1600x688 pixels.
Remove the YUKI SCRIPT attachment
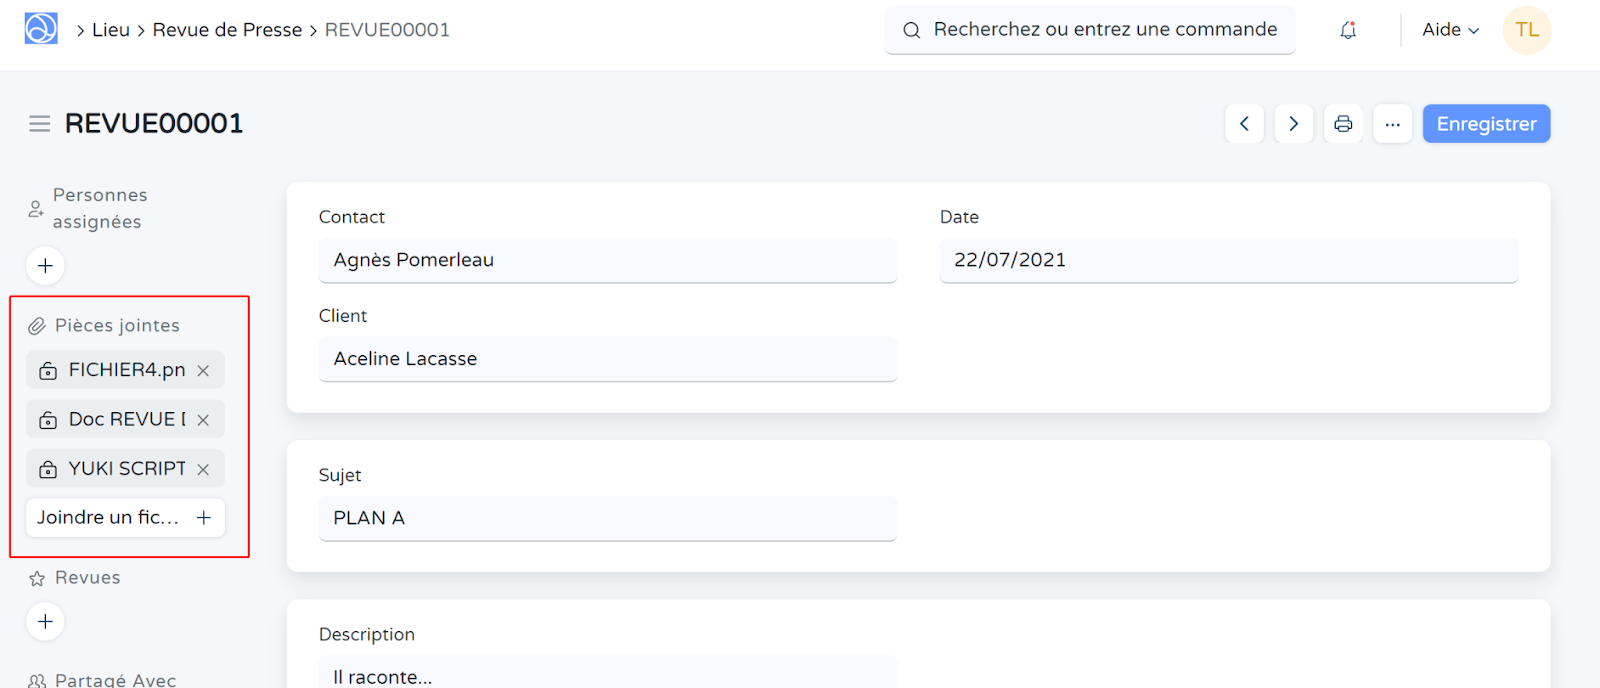point(203,469)
